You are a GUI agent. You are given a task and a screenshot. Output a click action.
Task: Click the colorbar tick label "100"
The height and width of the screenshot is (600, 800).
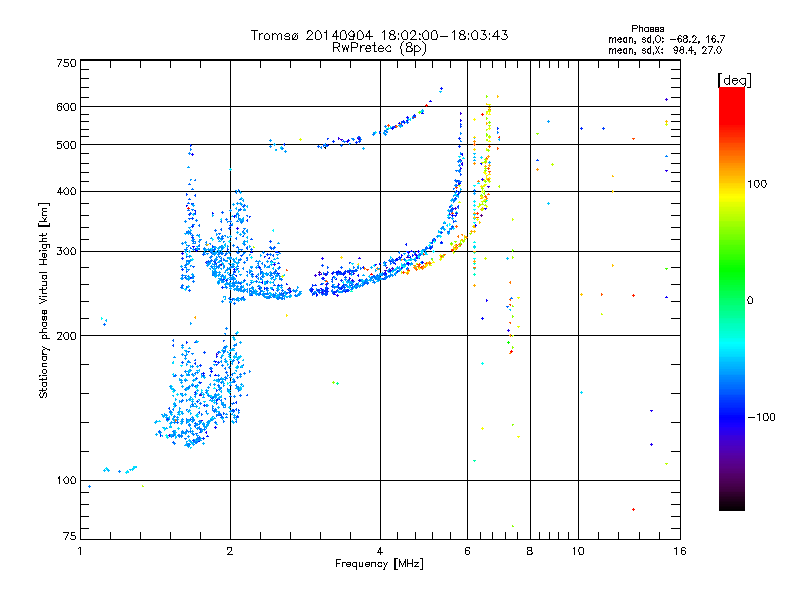(757, 184)
